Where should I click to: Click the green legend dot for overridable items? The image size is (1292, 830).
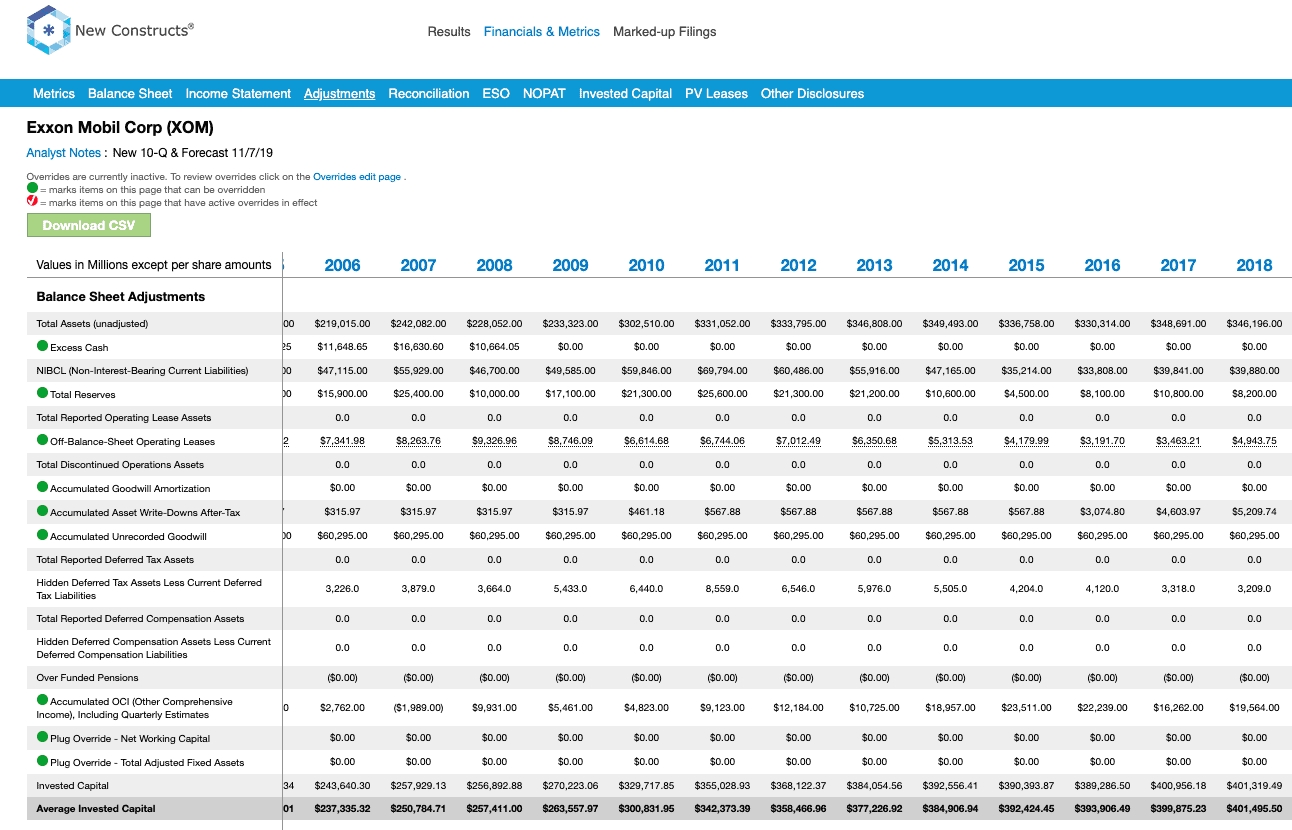(x=32, y=188)
